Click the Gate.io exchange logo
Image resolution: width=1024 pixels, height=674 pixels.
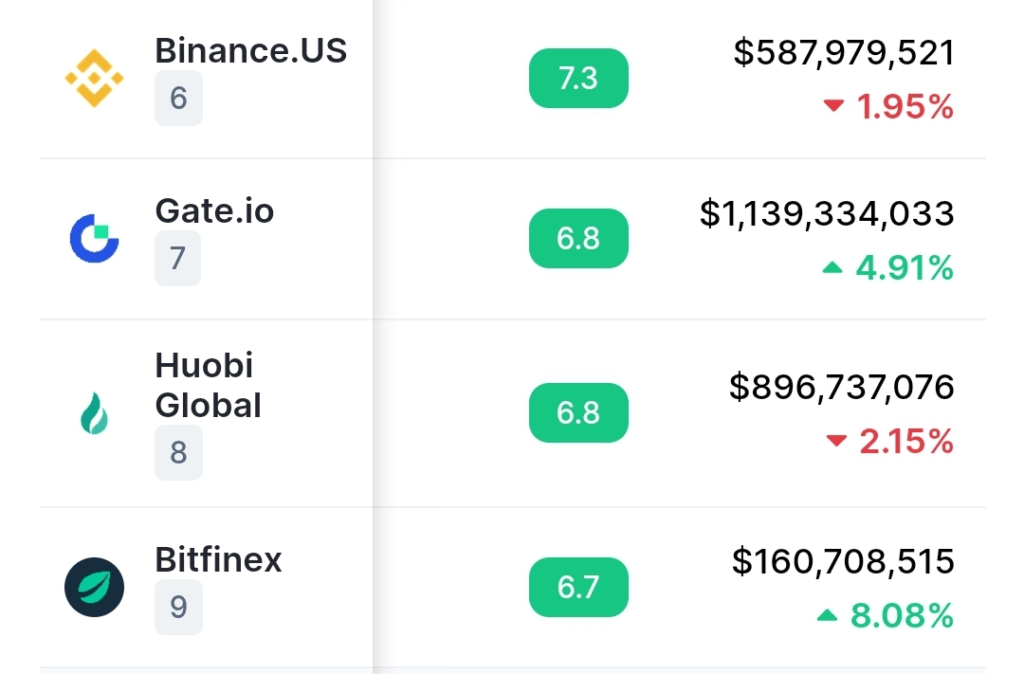[94, 238]
